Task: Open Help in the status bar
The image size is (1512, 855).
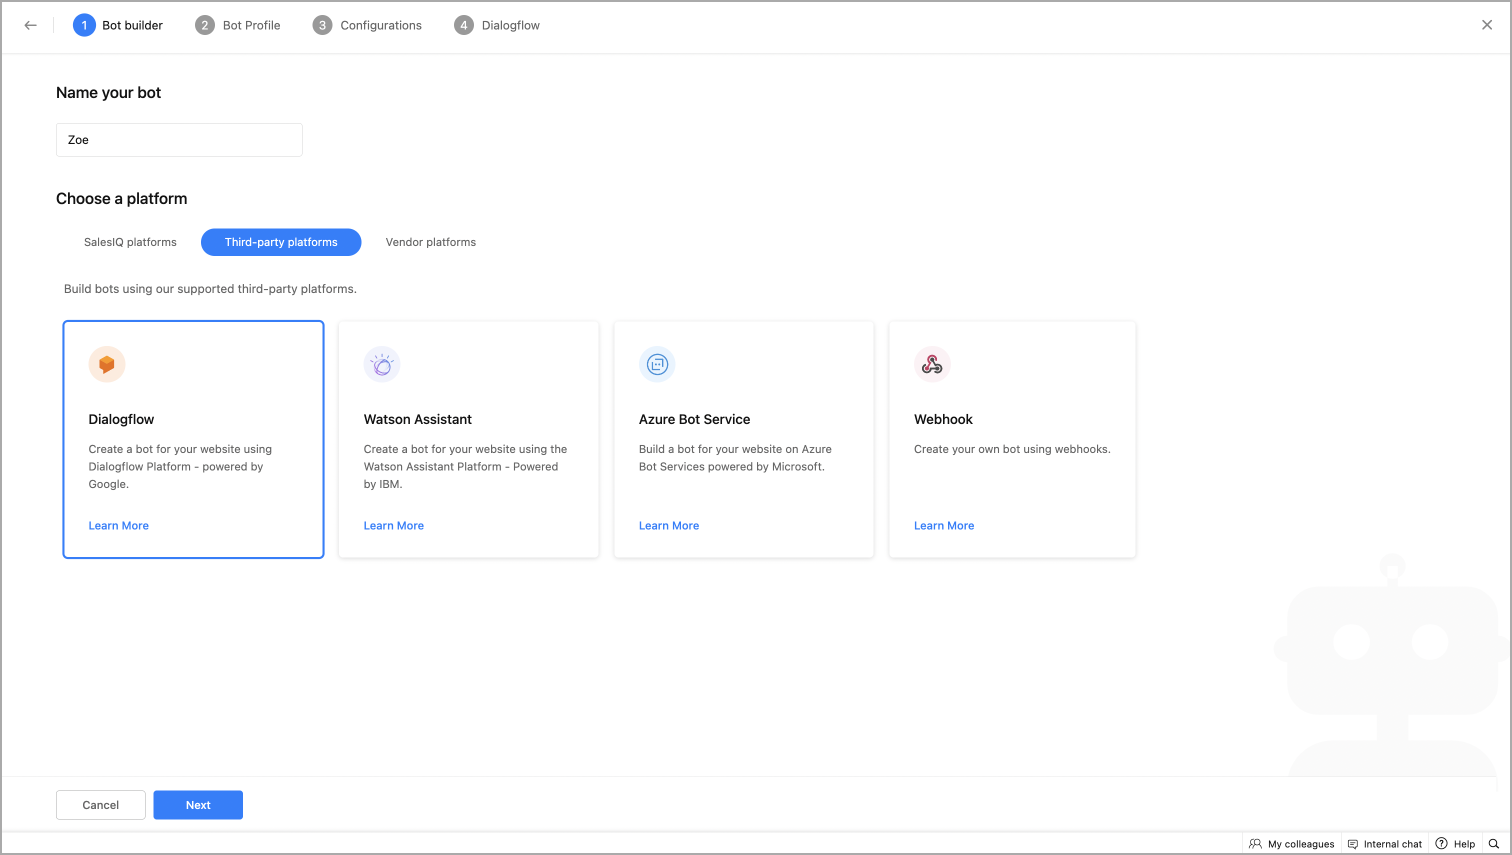Action: click(x=1455, y=844)
